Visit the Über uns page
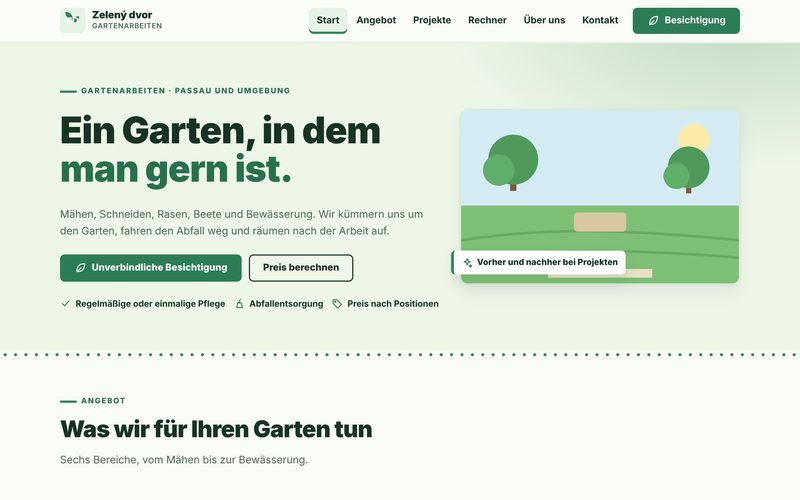 [544, 20]
